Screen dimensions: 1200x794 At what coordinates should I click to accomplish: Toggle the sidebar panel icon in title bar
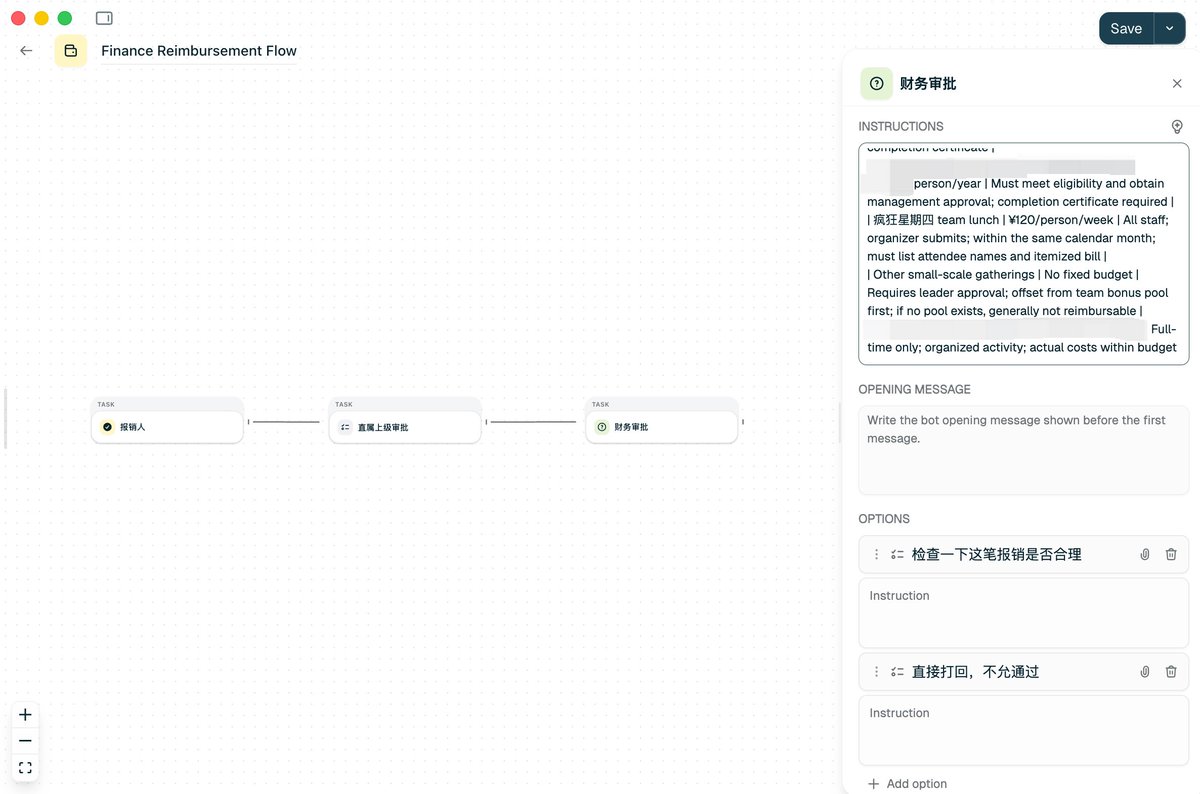pyautogui.click(x=104, y=18)
